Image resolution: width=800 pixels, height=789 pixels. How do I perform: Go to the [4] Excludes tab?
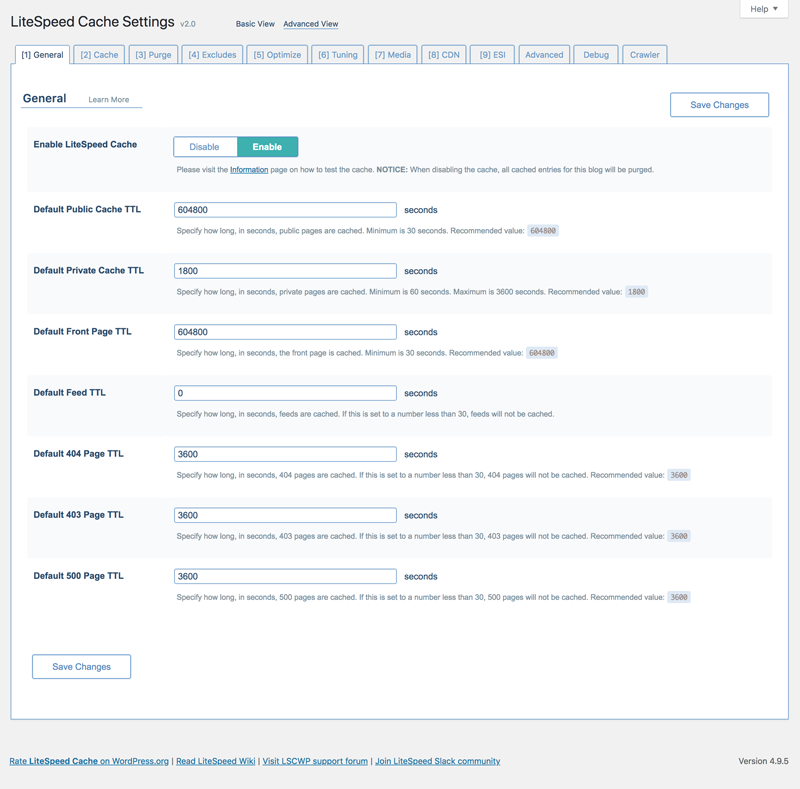pyautogui.click(x=212, y=55)
